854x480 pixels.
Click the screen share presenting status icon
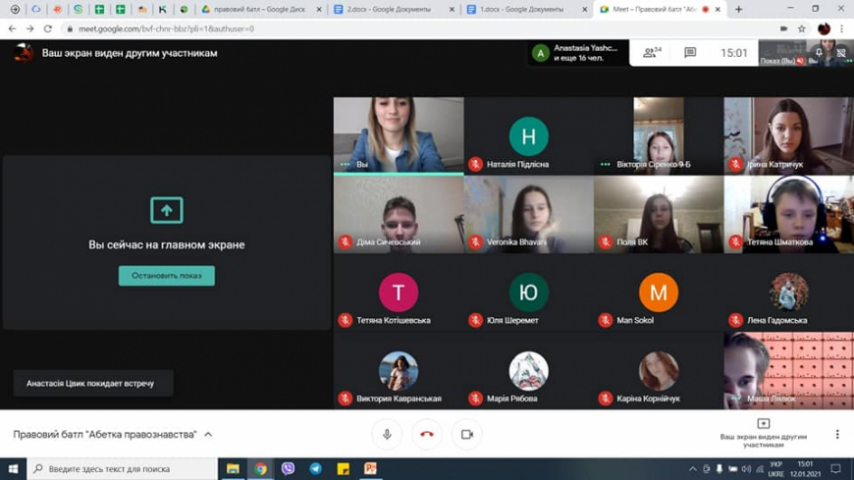[x=763, y=425]
